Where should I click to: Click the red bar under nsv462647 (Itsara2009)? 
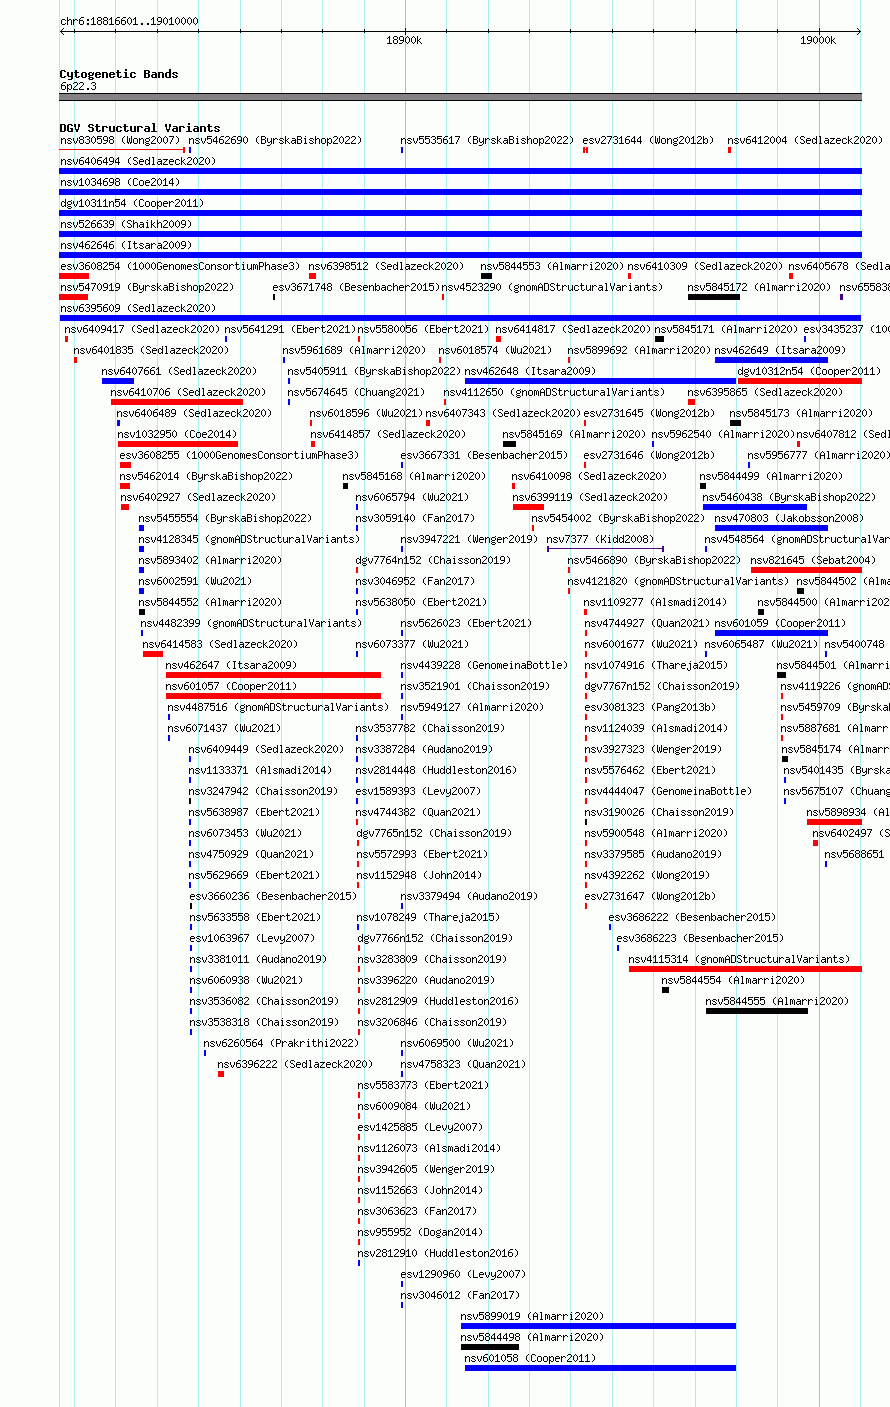coord(273,675)
